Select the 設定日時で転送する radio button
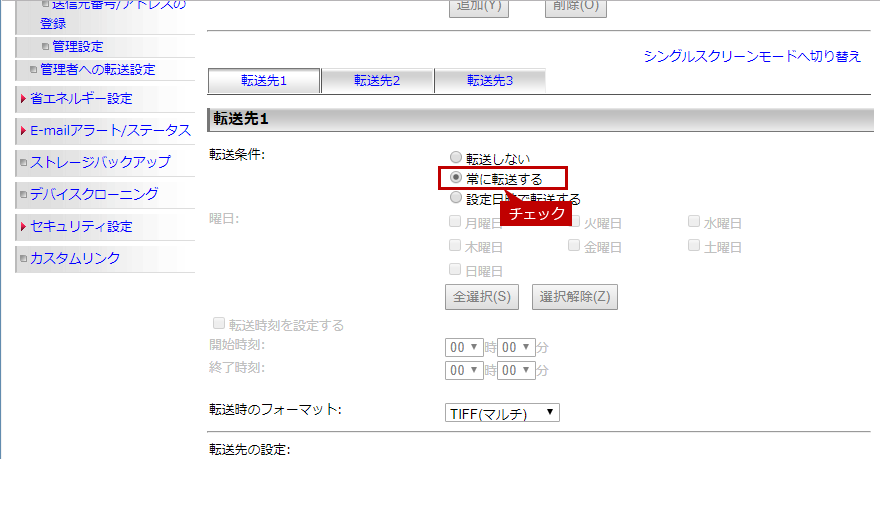Image resolution: width=880 pixels, height=507 pixels. [457, 198]
